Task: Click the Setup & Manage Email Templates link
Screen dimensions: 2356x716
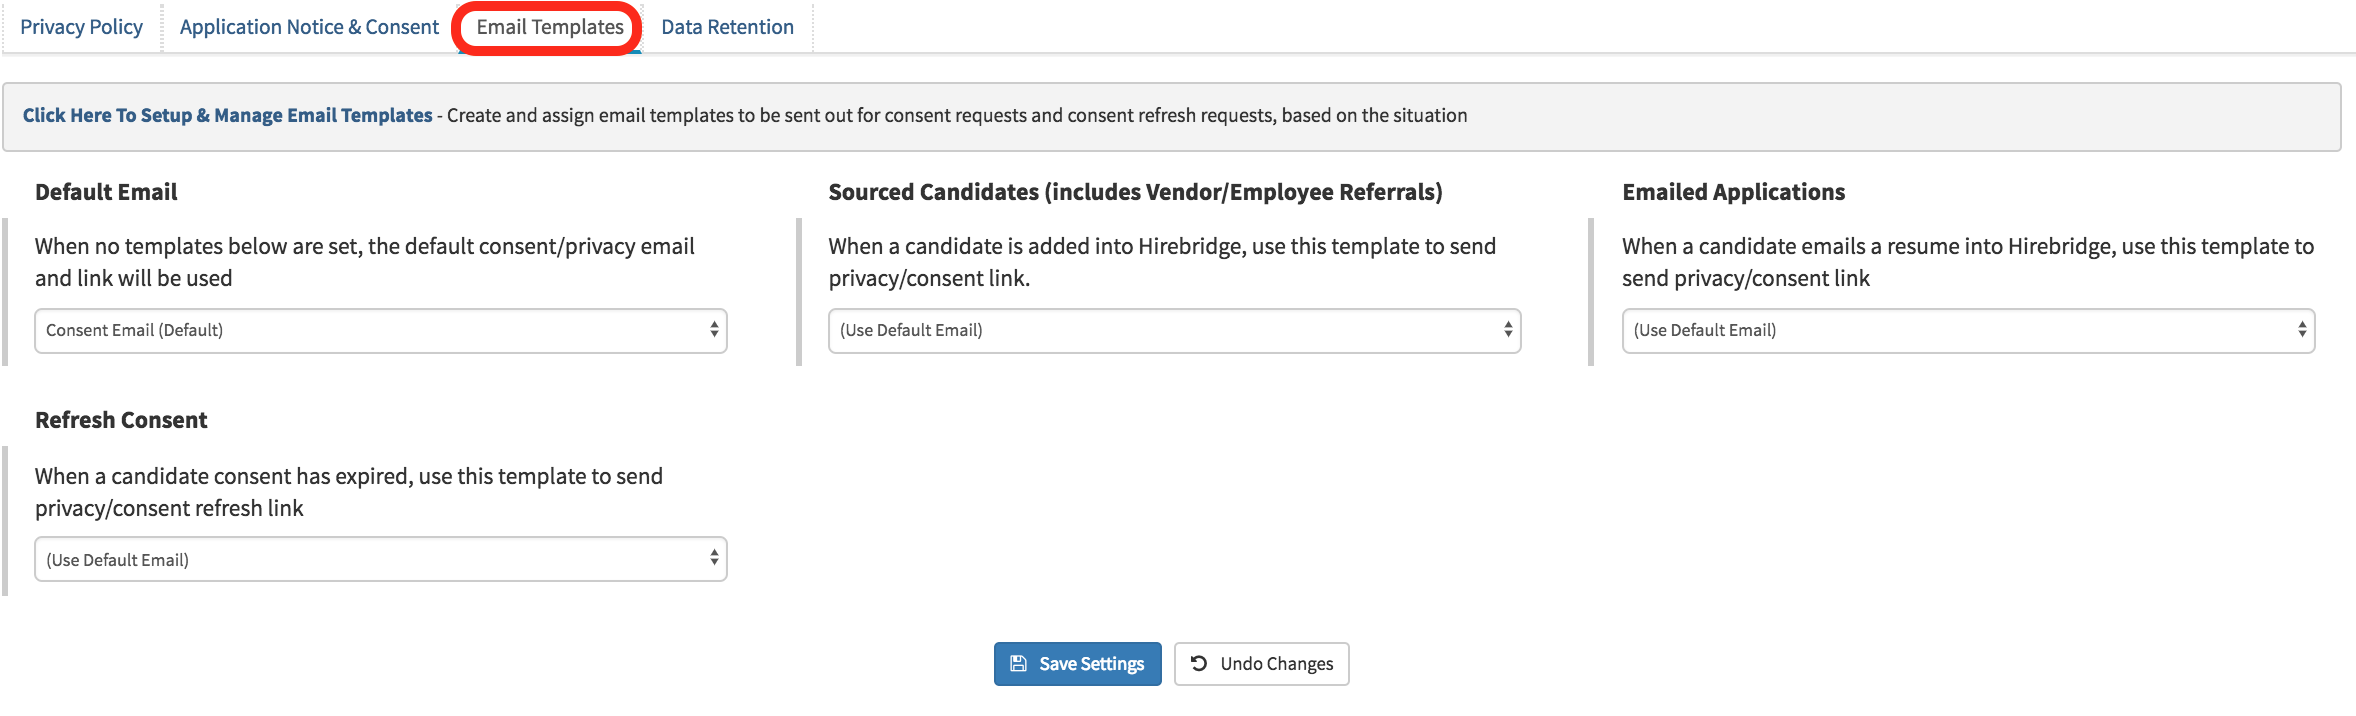Action: 227,115
